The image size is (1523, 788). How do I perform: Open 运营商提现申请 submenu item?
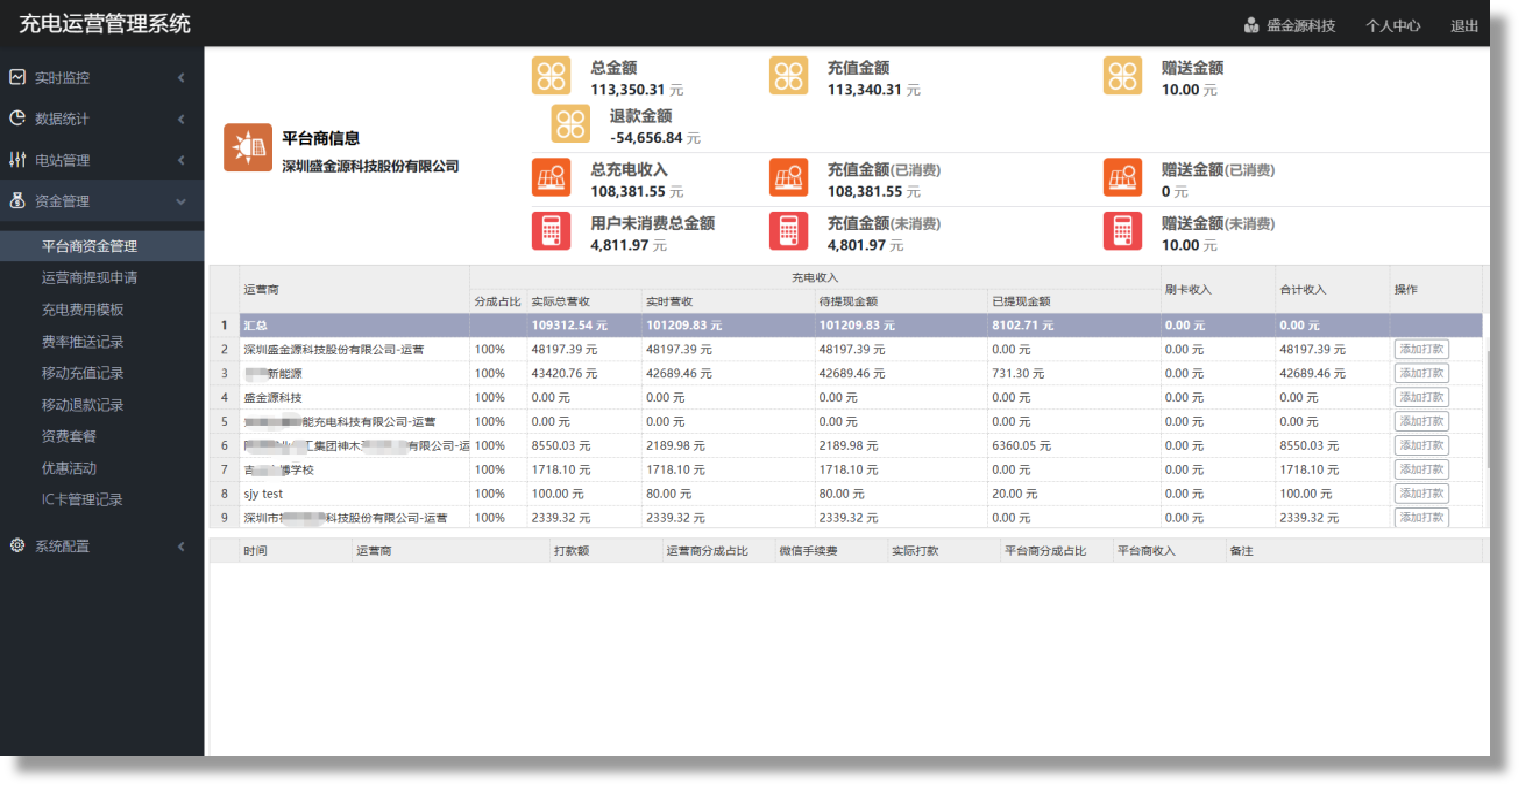click(x=89, y=278)
